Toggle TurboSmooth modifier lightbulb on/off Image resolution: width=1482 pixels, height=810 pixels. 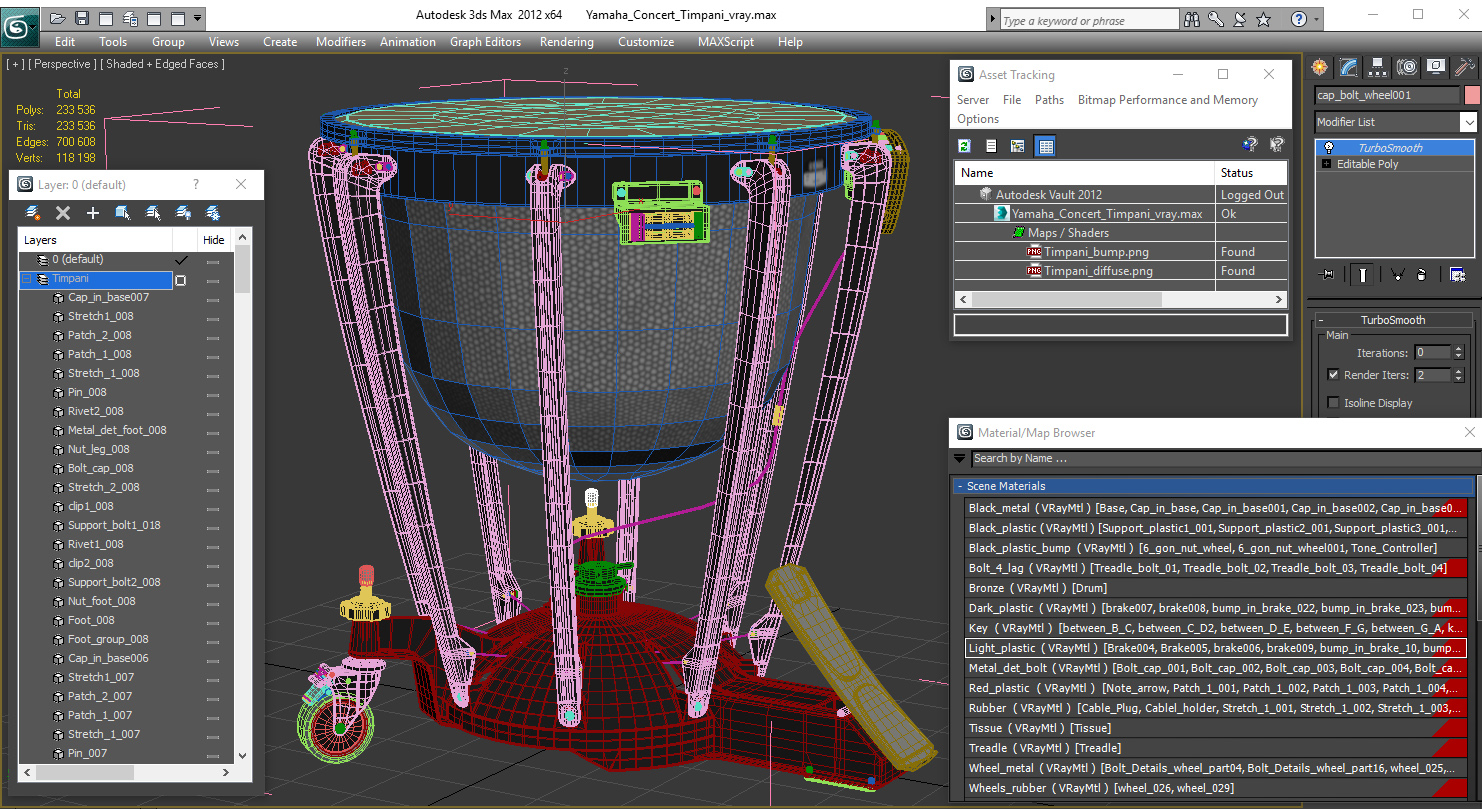pyautogui.click(x=1328, y=148)
